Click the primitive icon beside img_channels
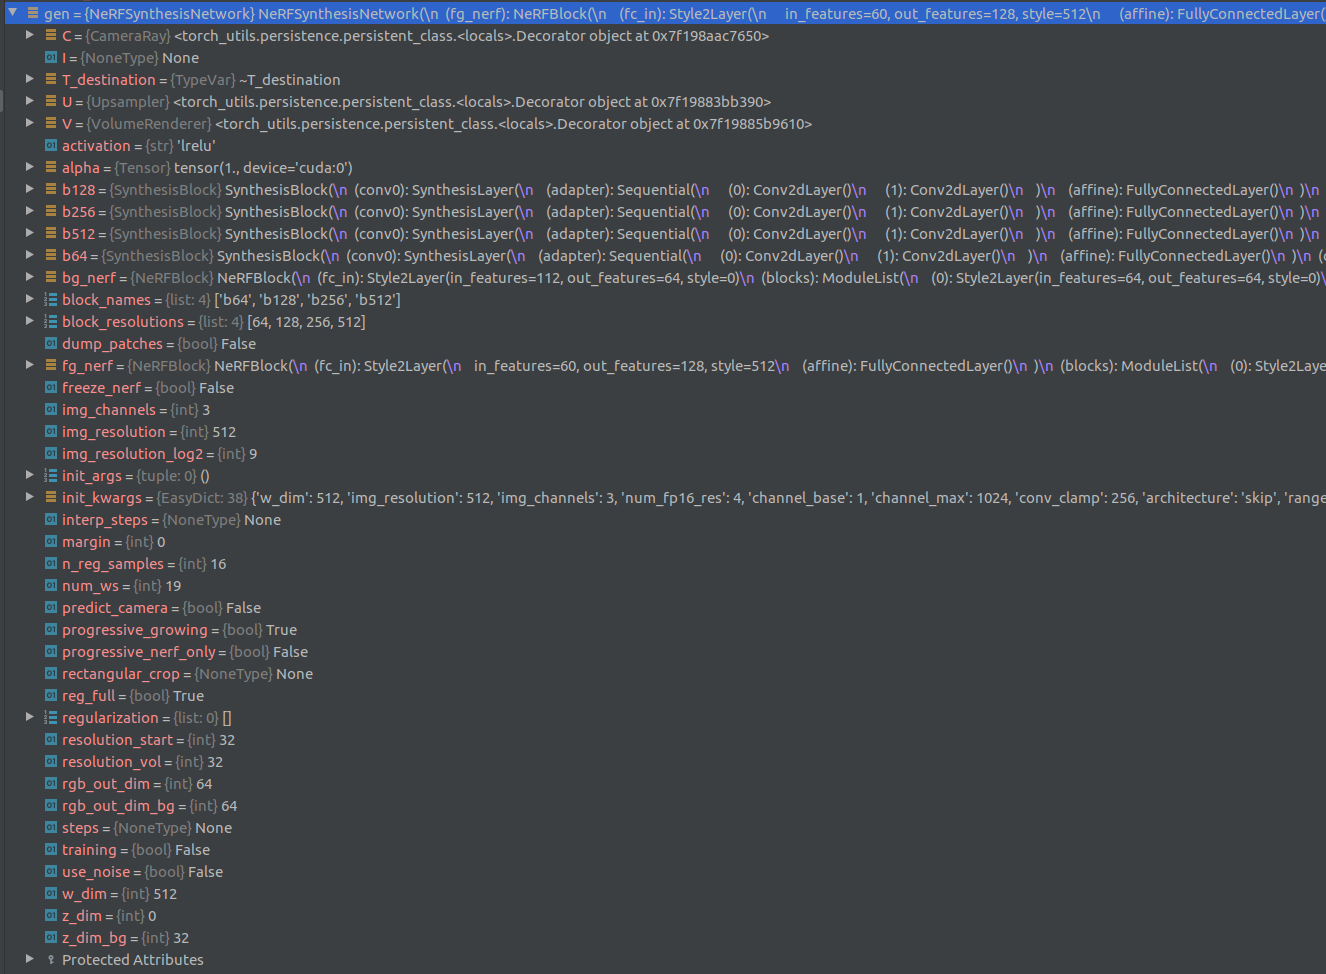1326x974 pixels. 51,409
